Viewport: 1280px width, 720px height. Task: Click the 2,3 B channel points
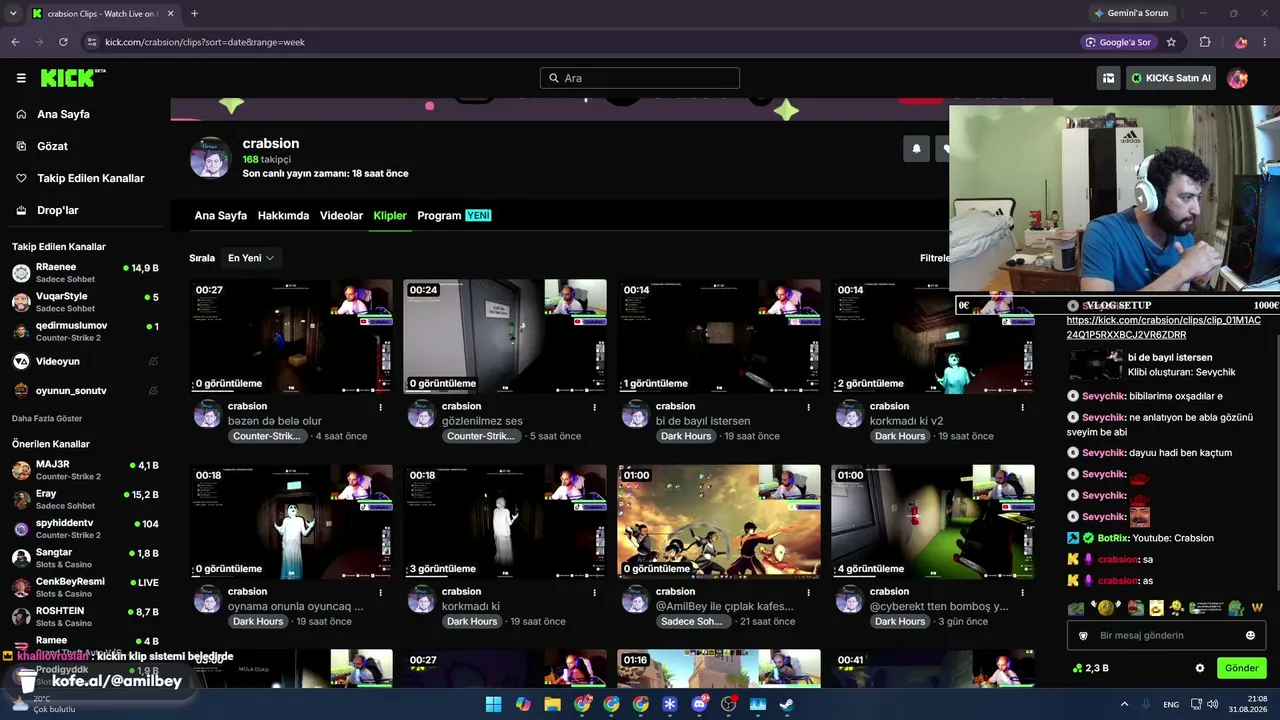point(1090,668)
